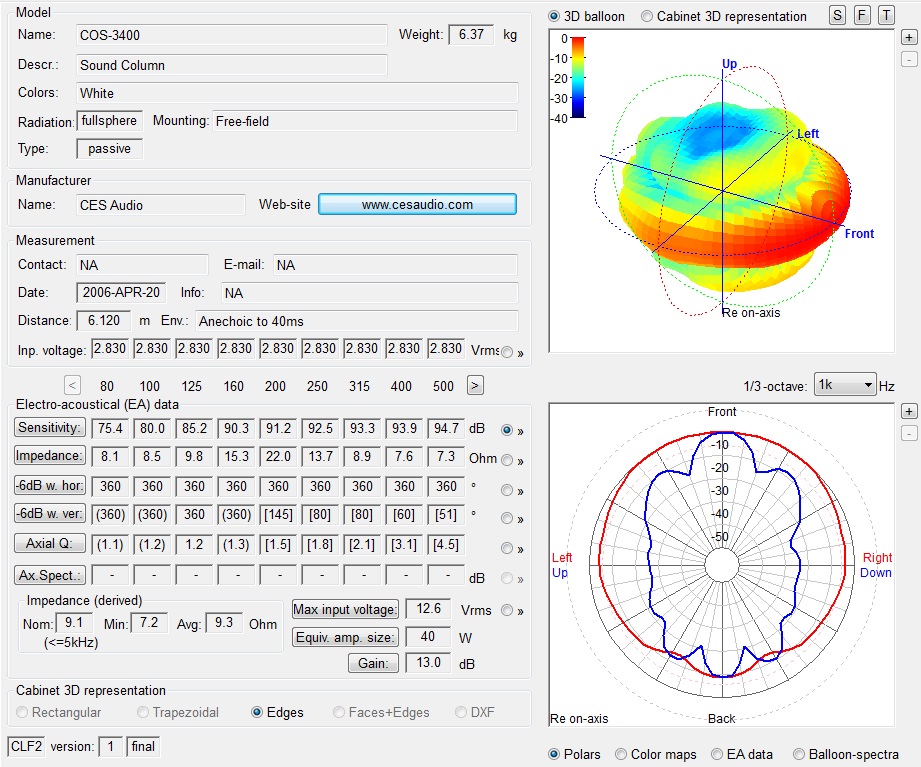Select the Impedance row radio button
Screen dimensions: 921x767
coord(507,460)
